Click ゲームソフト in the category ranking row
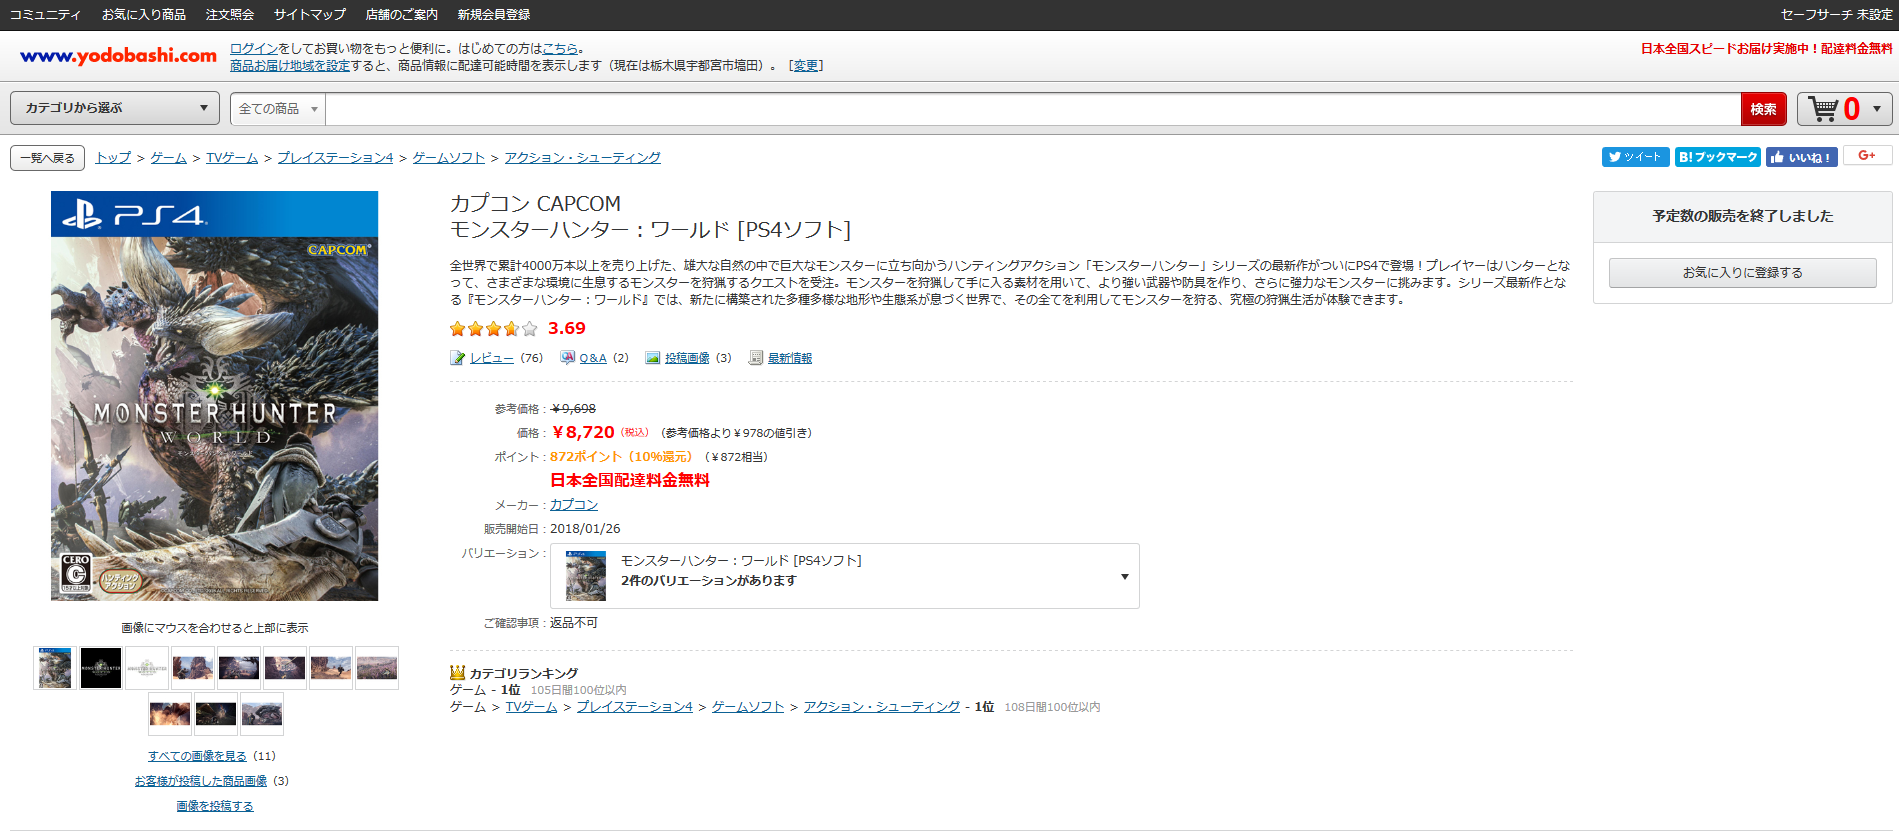The width and height of the screenshot is (1899, 831). click(x=748, y=707)
